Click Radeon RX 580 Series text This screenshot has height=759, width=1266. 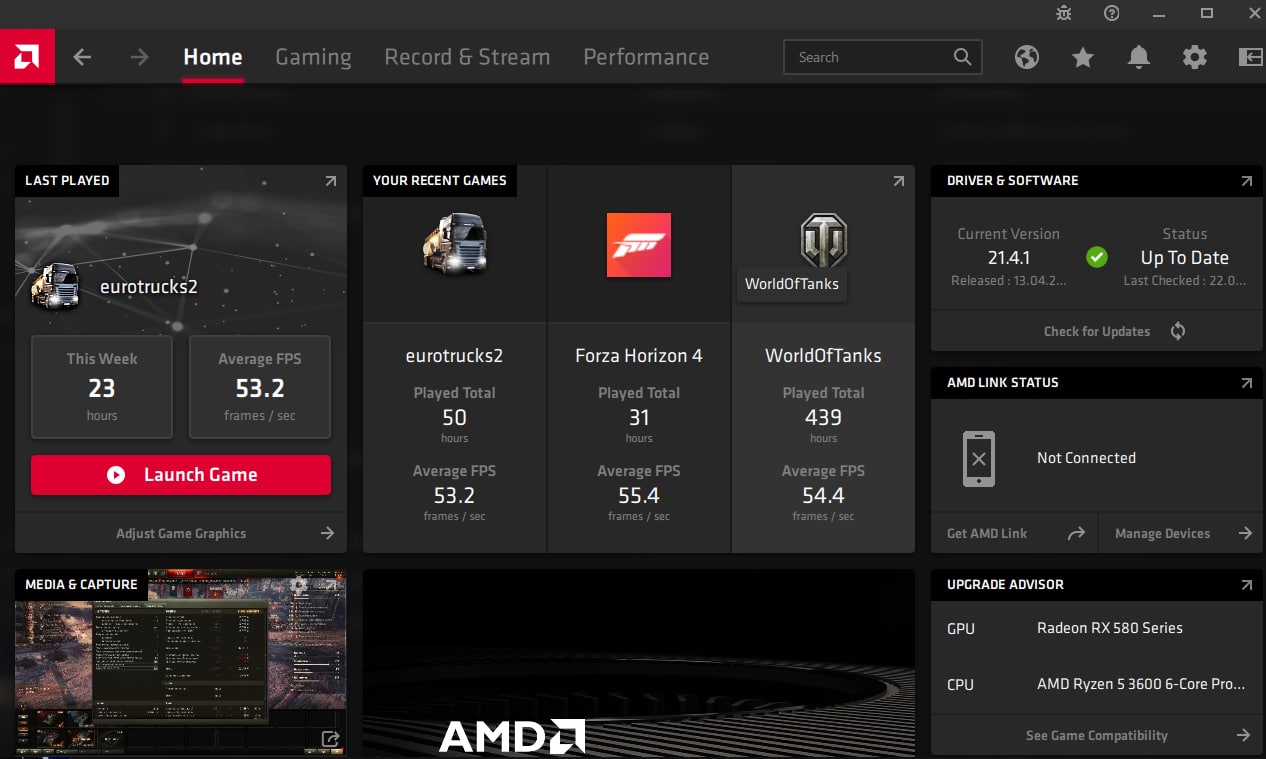click(x=1110, y=628)
